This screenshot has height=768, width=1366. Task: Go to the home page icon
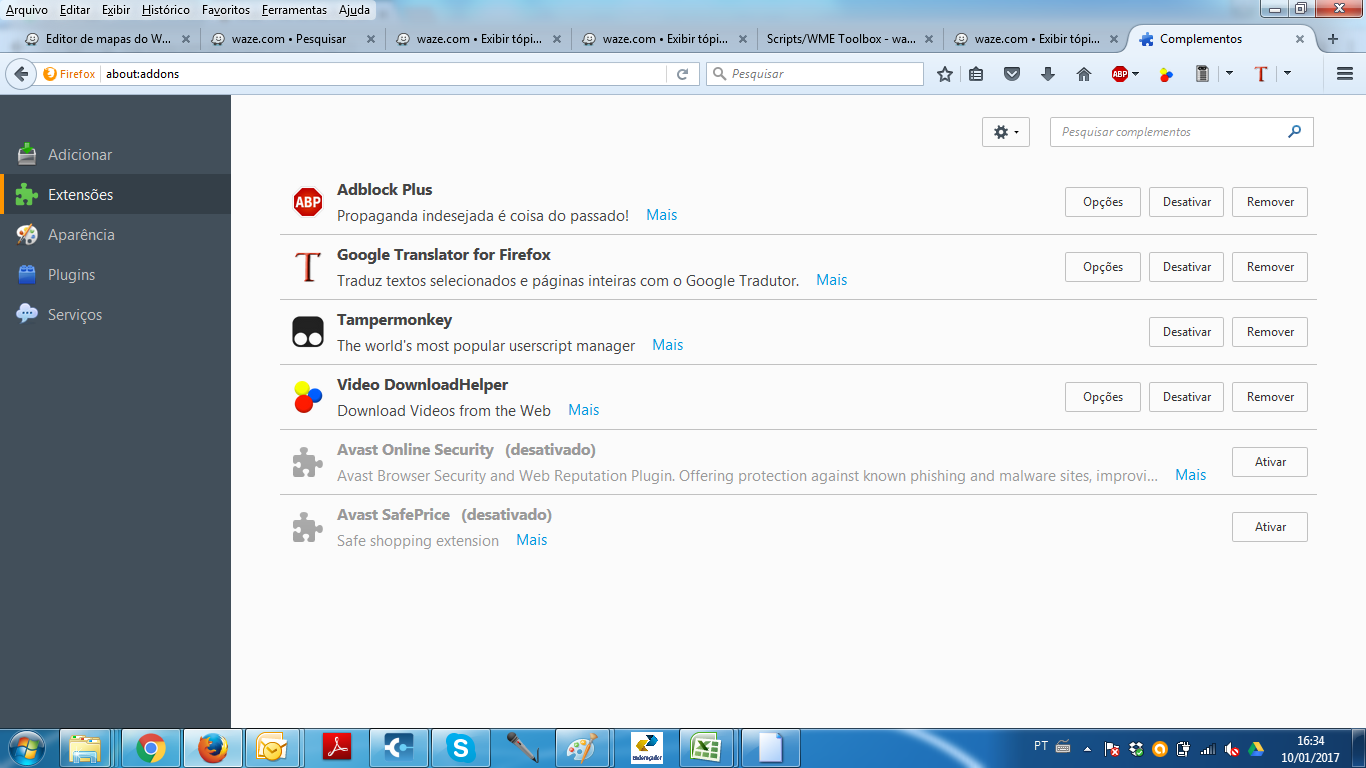tap(1084, 74)
